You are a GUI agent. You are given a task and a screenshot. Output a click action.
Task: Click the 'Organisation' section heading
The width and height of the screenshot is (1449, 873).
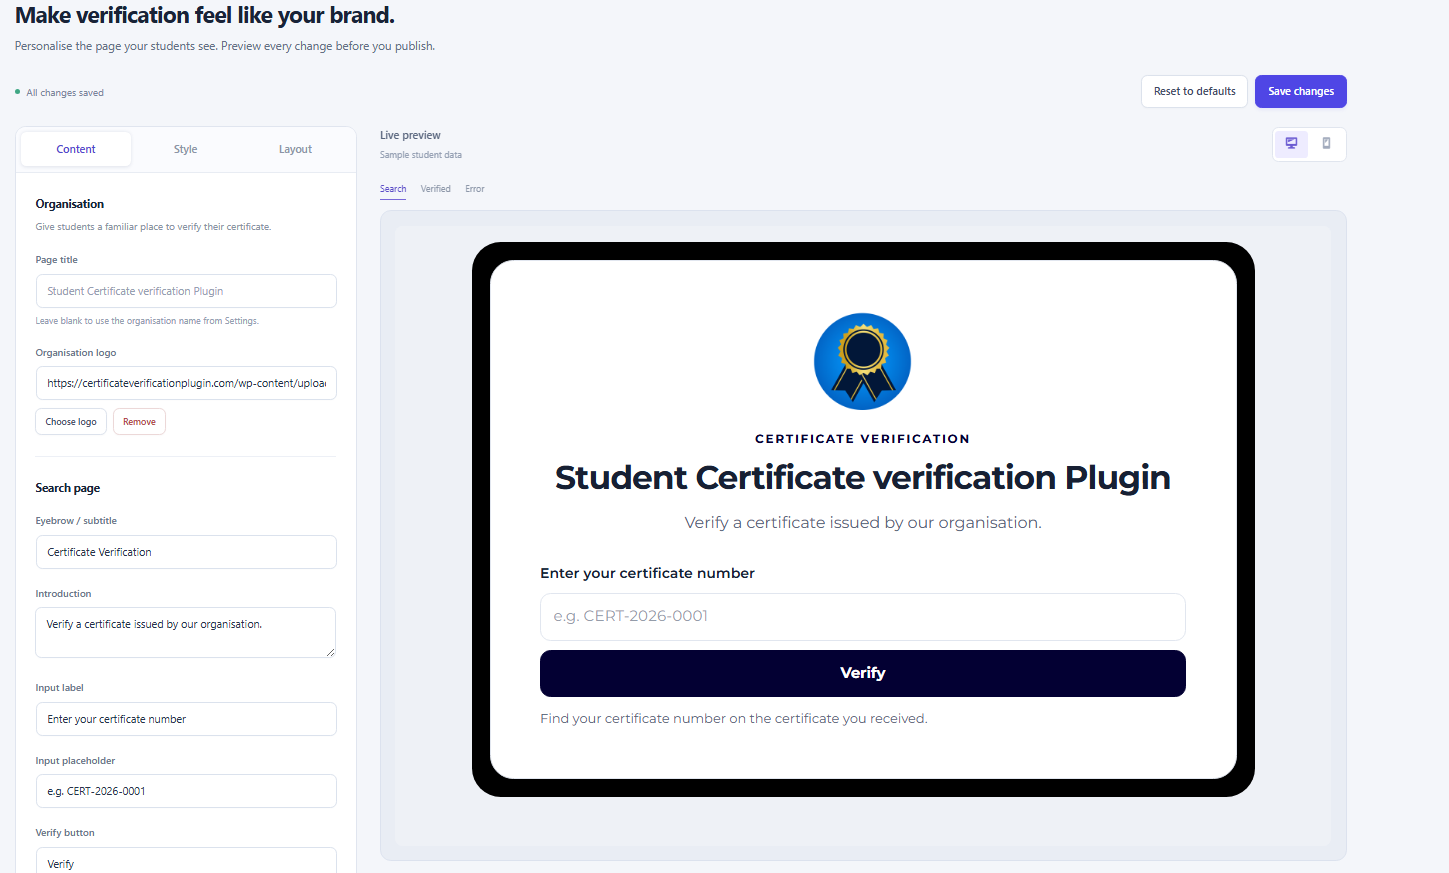click(70, 204)
